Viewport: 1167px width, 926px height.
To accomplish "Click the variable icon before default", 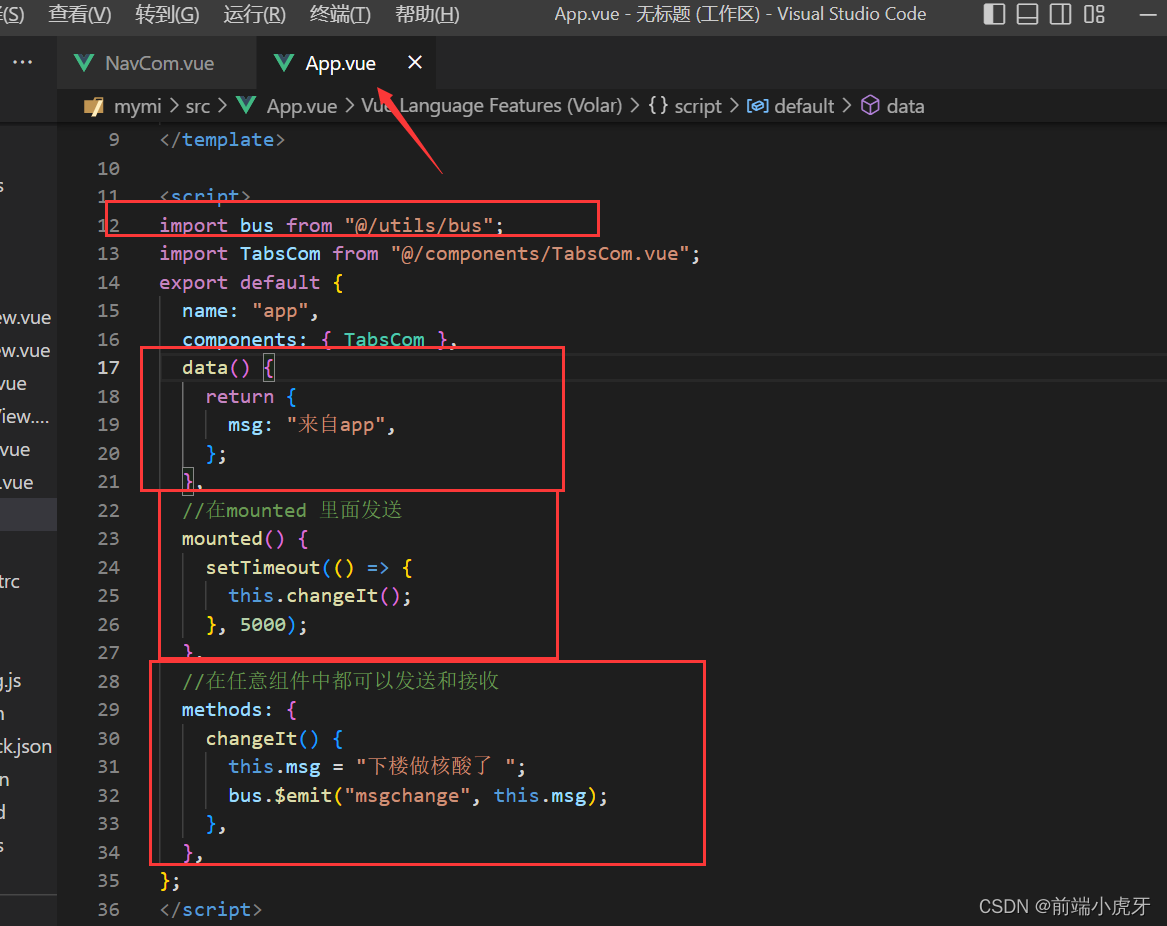I will click(x=758, y=106).
